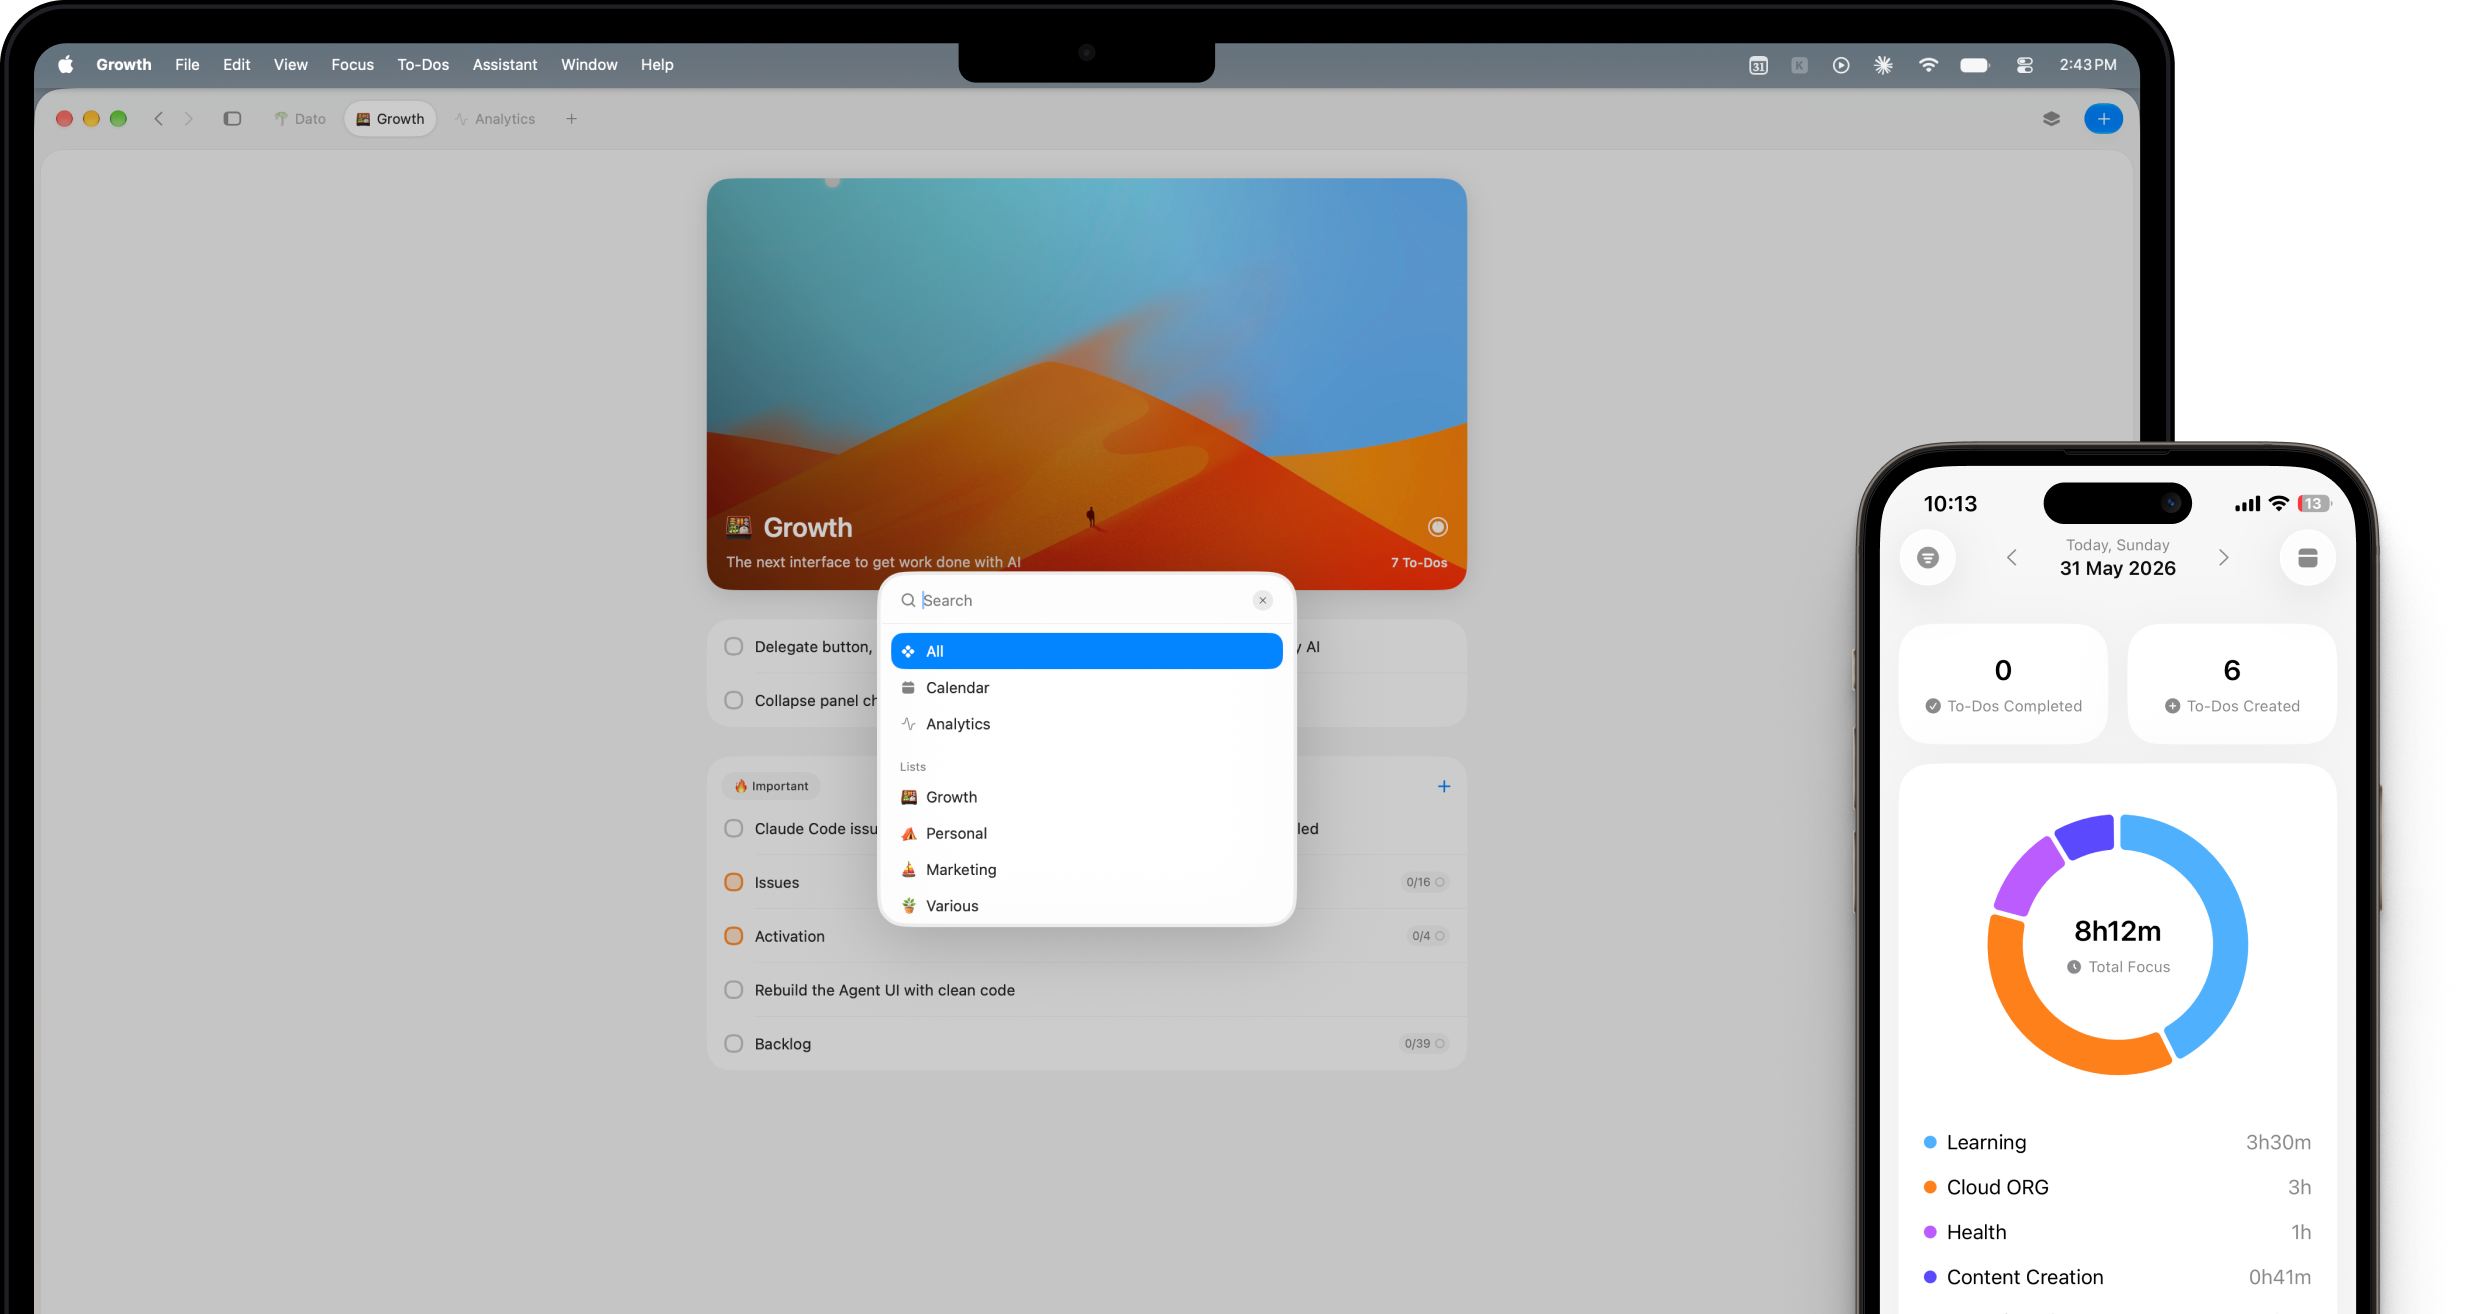
Task: Select Personal list in popup
Action: [1086, 833]
